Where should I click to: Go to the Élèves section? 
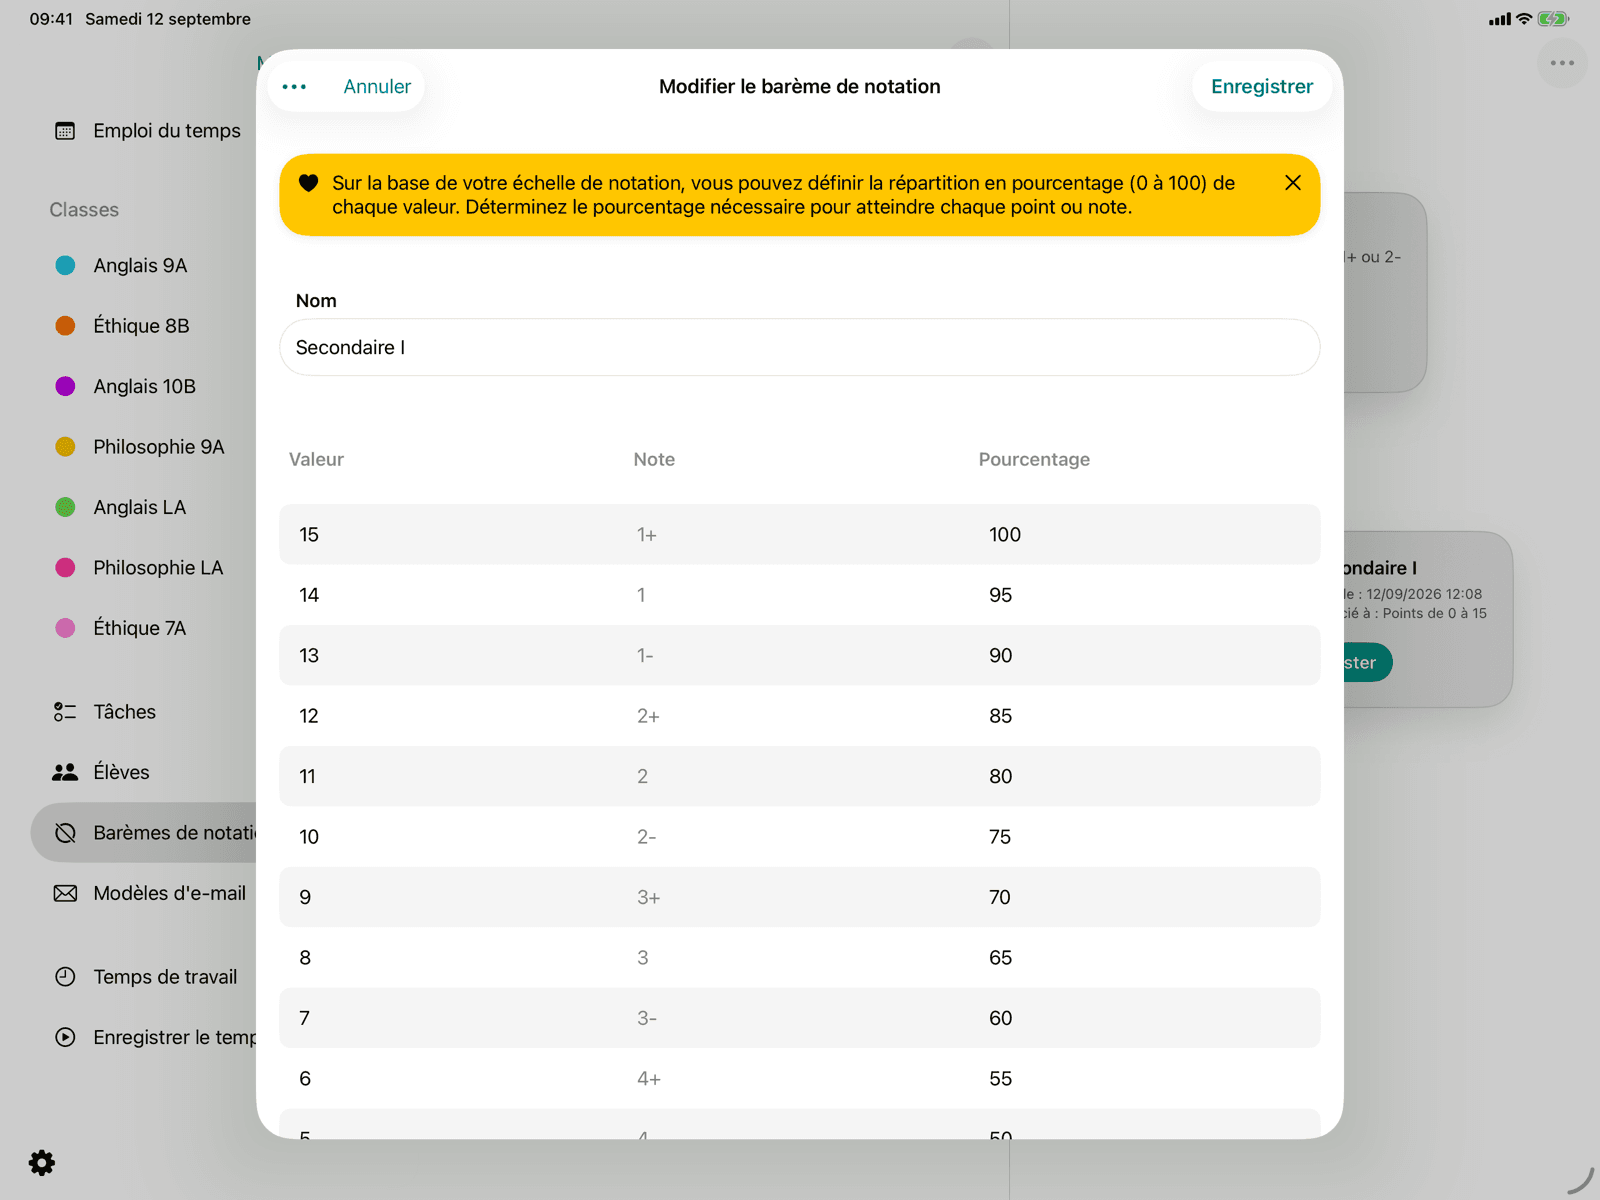point(121,772)
